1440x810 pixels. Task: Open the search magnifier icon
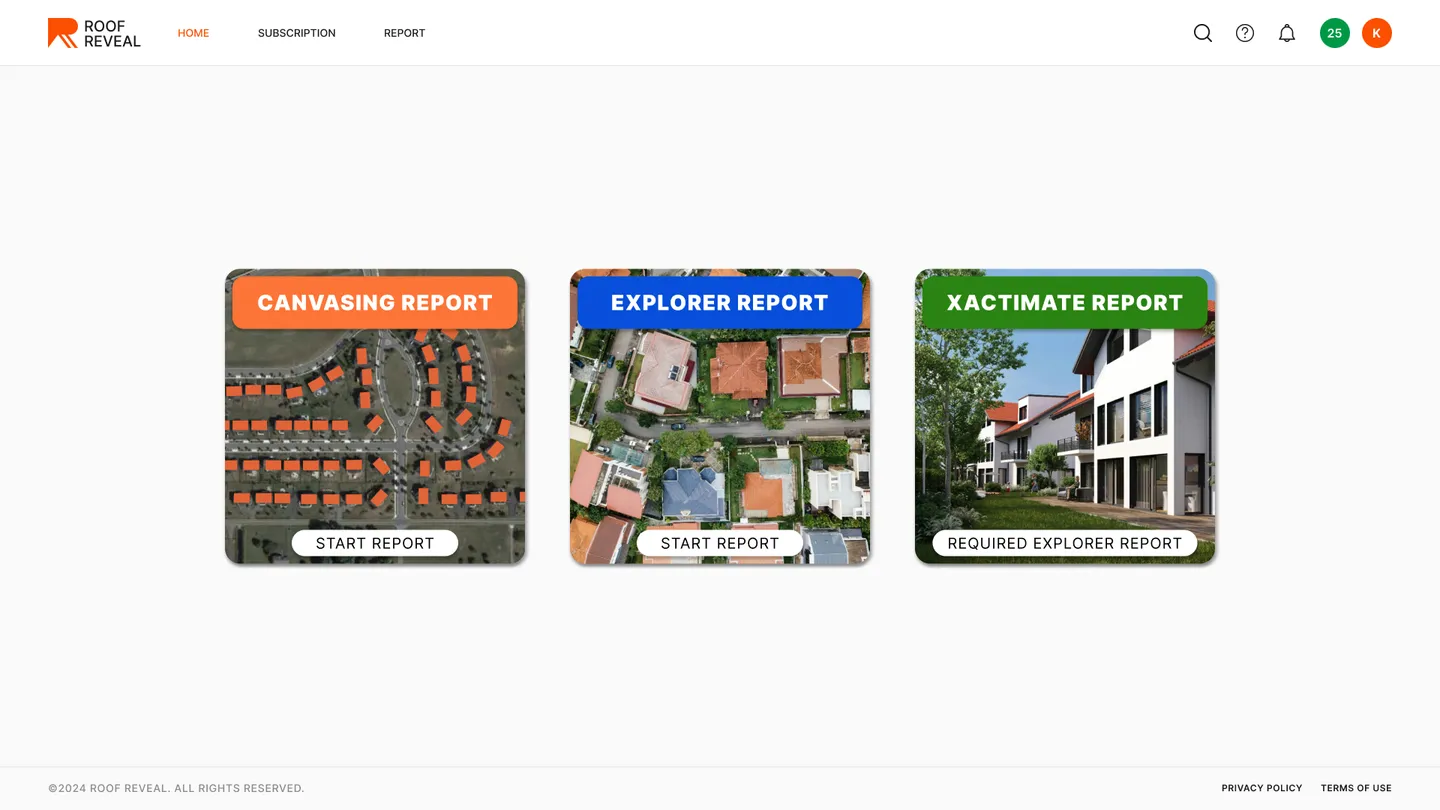point(1203,33)
